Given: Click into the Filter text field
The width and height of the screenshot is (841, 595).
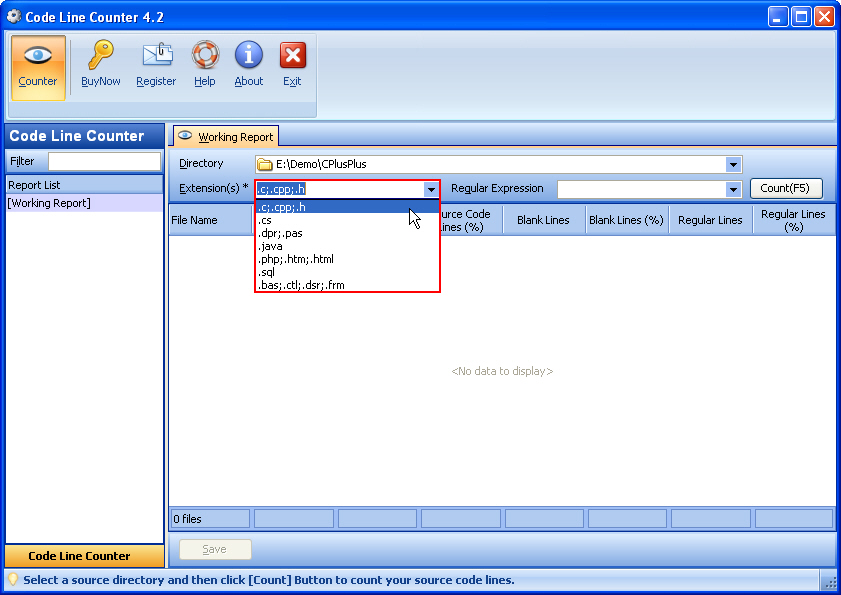Looking at the screenshot, I should coord(104,161).
